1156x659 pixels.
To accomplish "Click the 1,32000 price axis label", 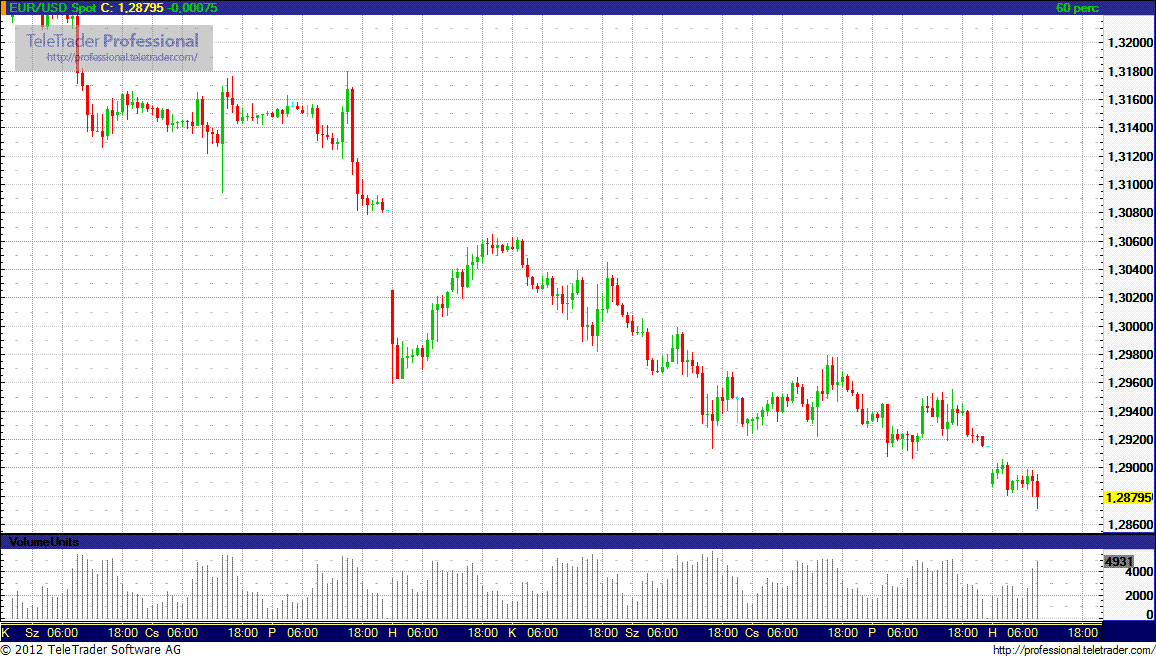I will pyautogui.click(x=1129, y=43).
